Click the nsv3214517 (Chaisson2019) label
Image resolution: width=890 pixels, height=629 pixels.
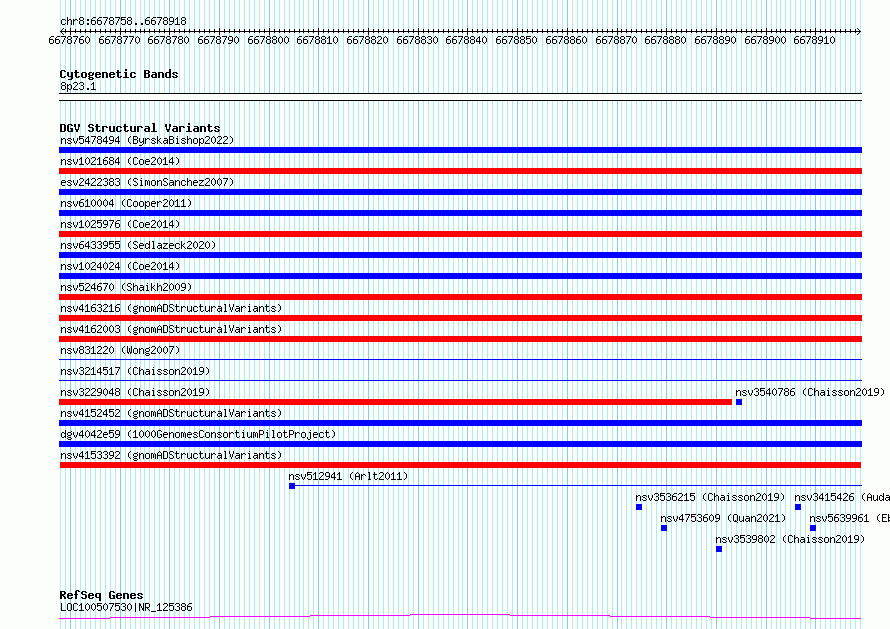tap(135, 371)
